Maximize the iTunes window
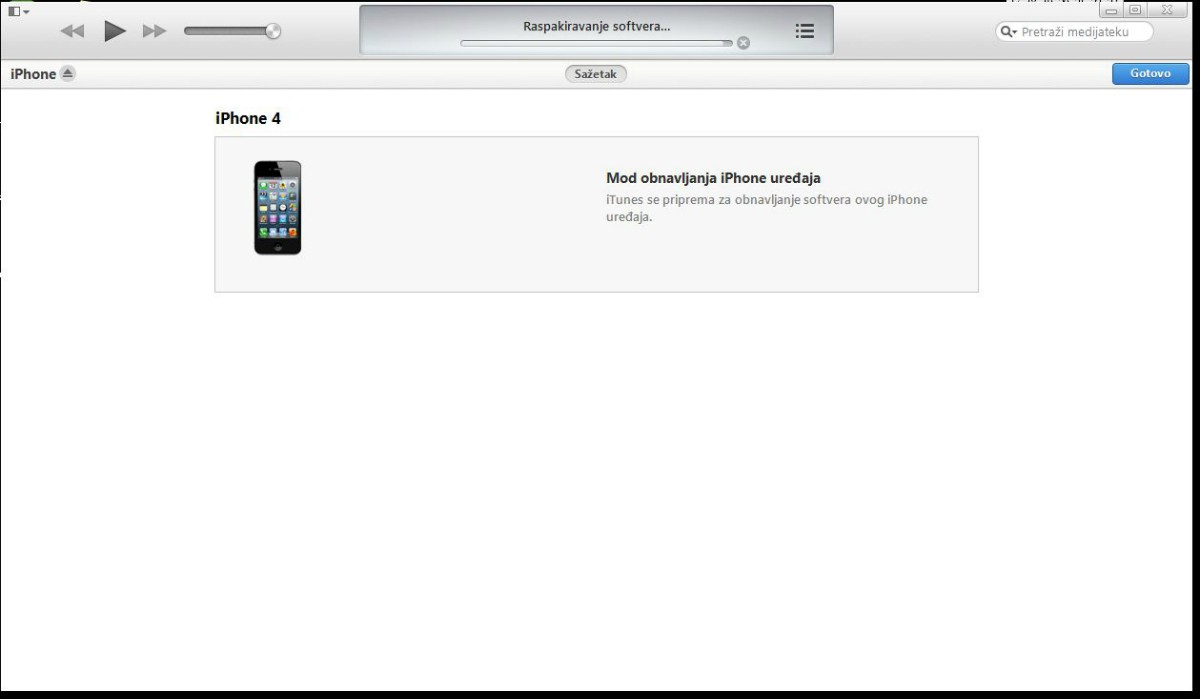The image size is (1200, 699). 1135,9
